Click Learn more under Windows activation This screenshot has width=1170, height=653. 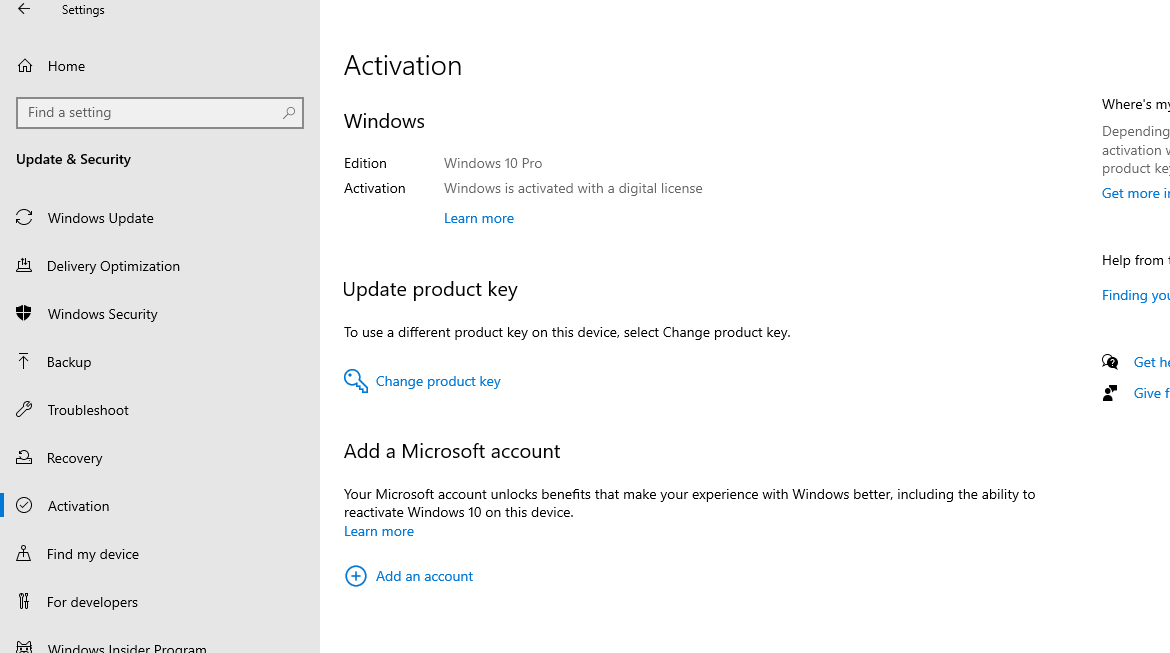(479, 218)
